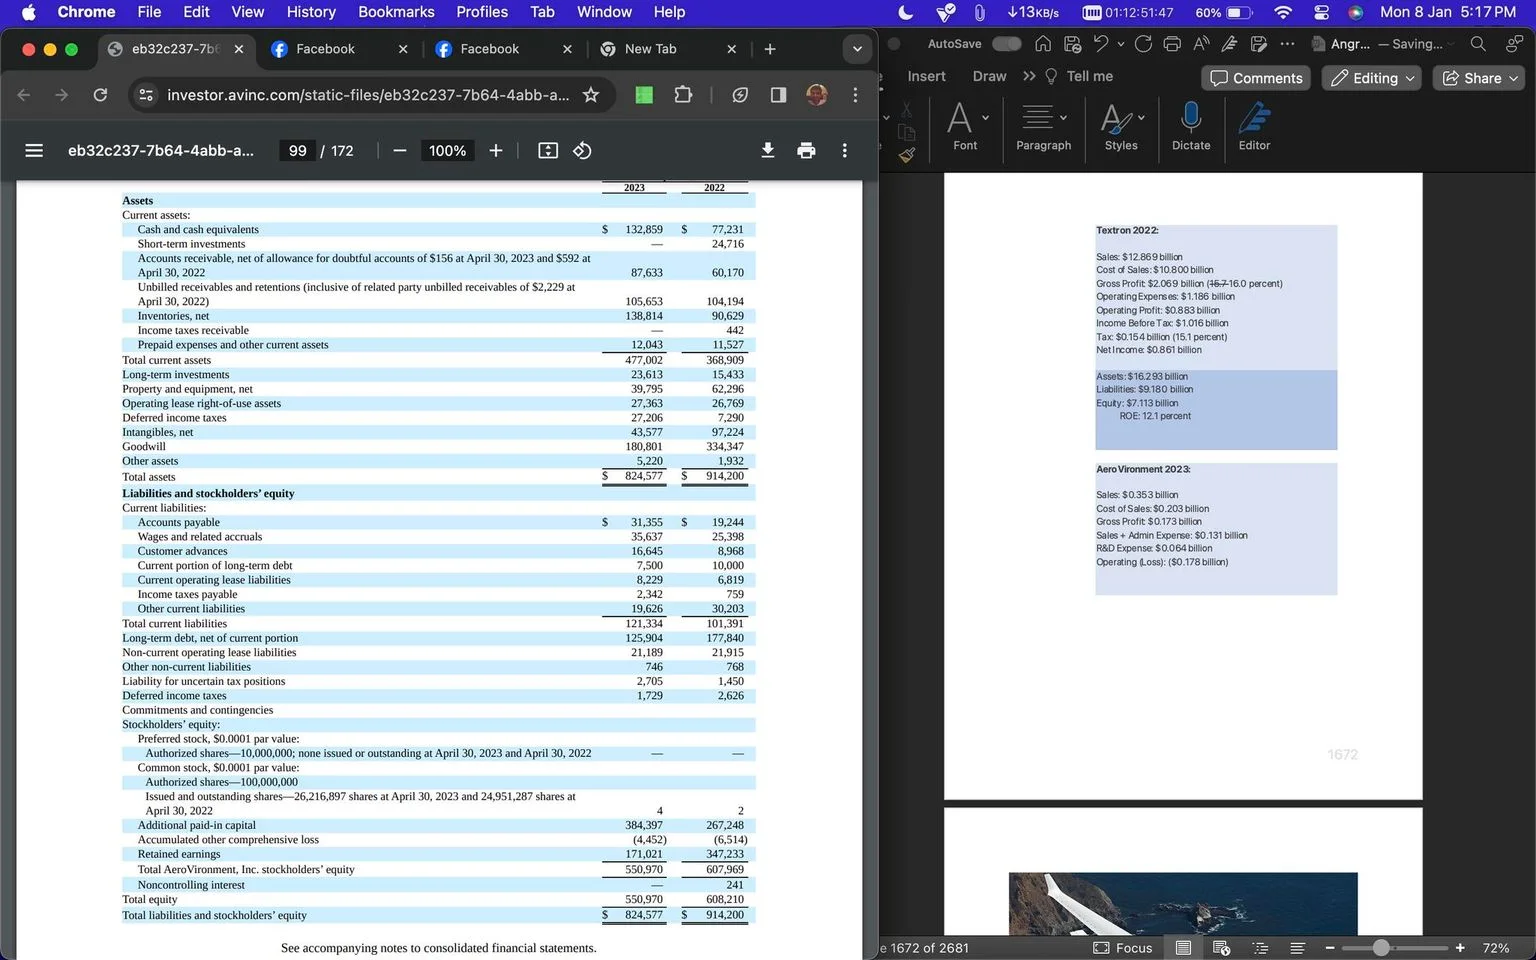Open Chrome side panel toggle
1536x960 pixels.
click(x=778, y=95)
